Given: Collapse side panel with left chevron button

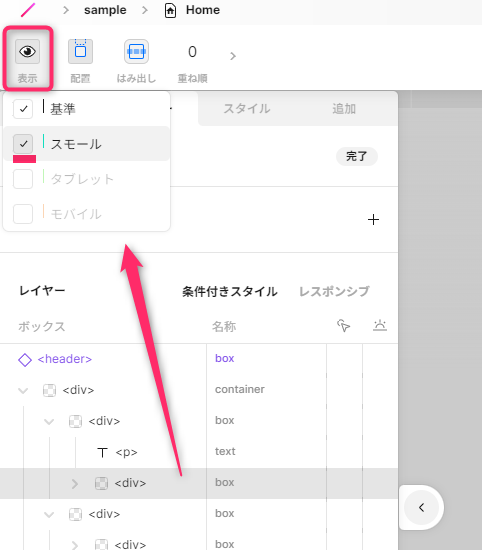Looking at the screenshot, I should pos(421,507).
